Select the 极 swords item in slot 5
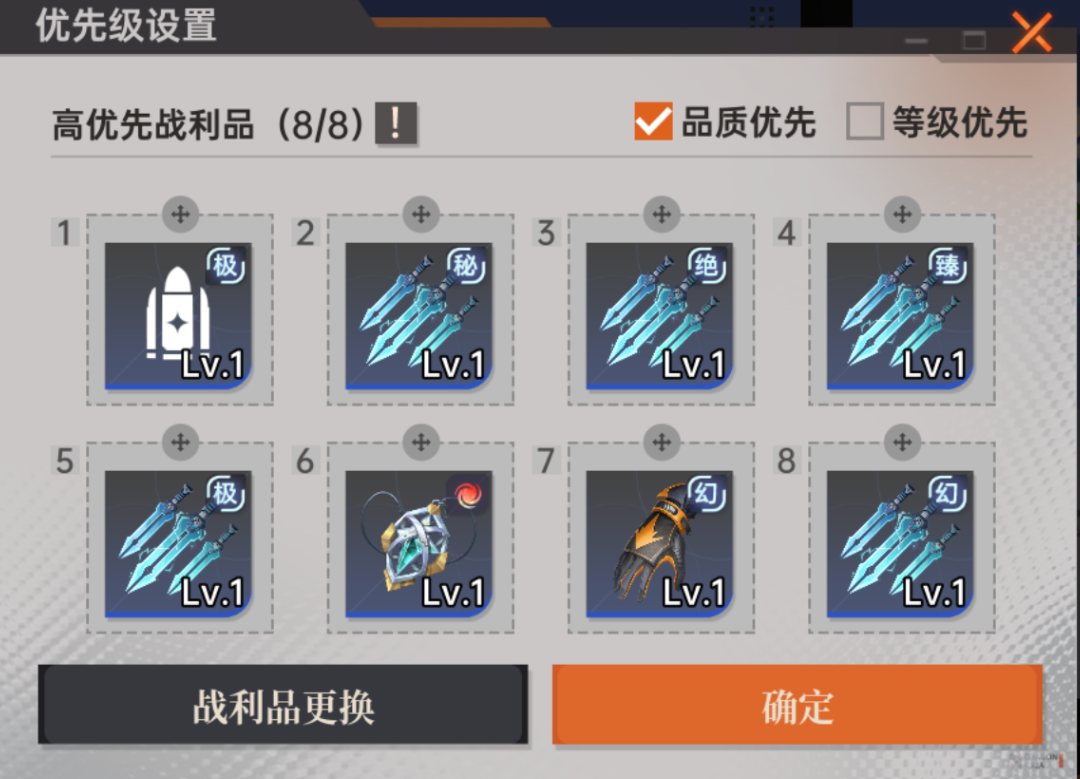 tap(178, 543)
